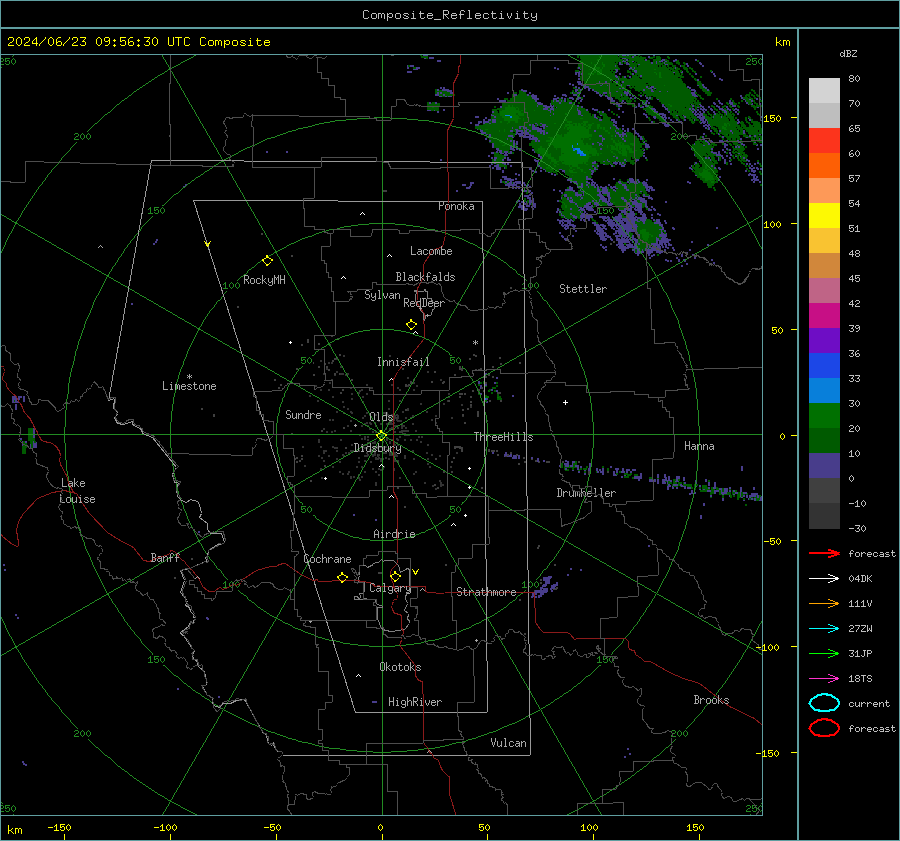Click the Stettler city label
This screenshot has height=841, width=900.
click(x=583, y=289)
